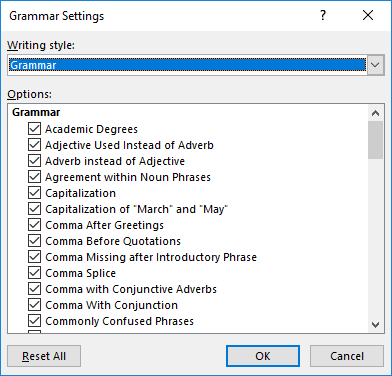Screen dimensions: 392x376
Task: Toggle the Capitalization checkbox
Action: coord(34,193)
